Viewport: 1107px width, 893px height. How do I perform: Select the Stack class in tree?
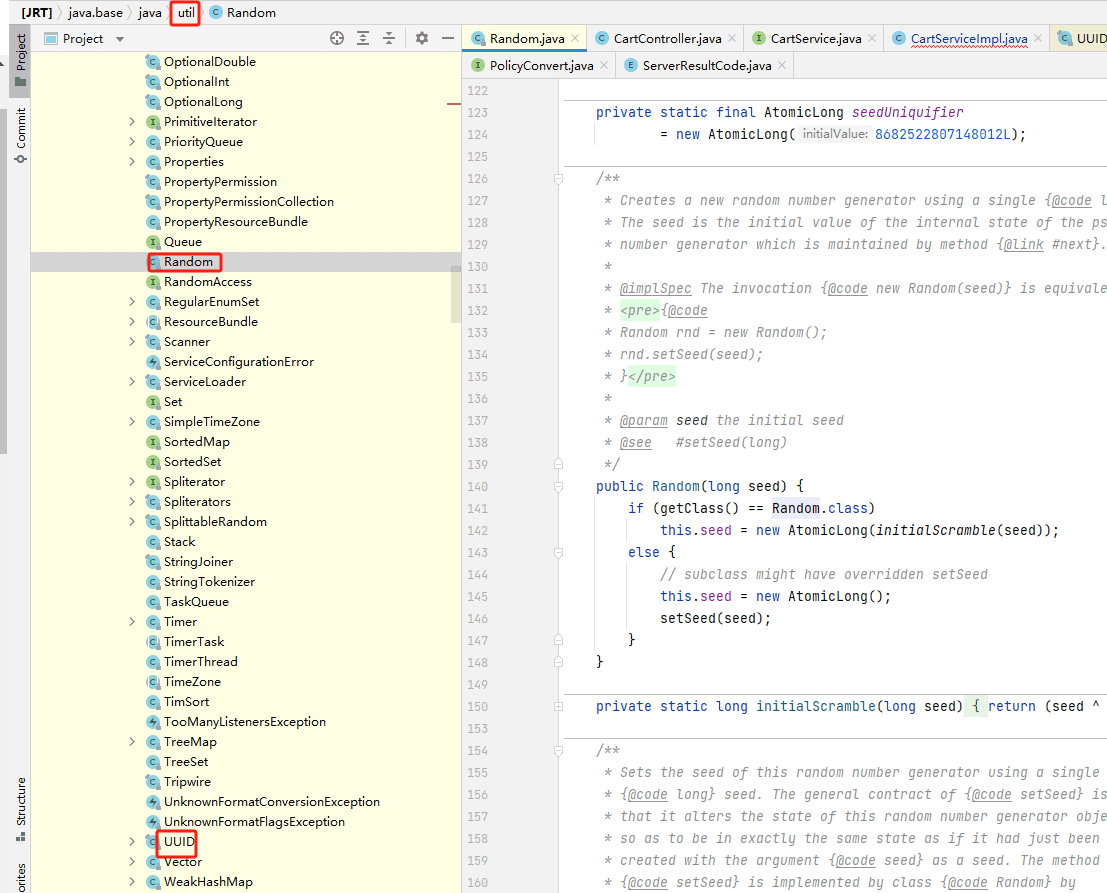point(179,541)
